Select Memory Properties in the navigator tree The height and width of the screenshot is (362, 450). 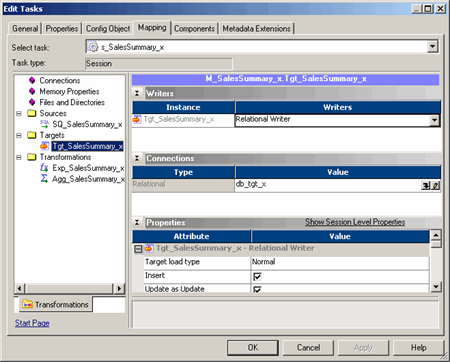(x=69, y=91)
